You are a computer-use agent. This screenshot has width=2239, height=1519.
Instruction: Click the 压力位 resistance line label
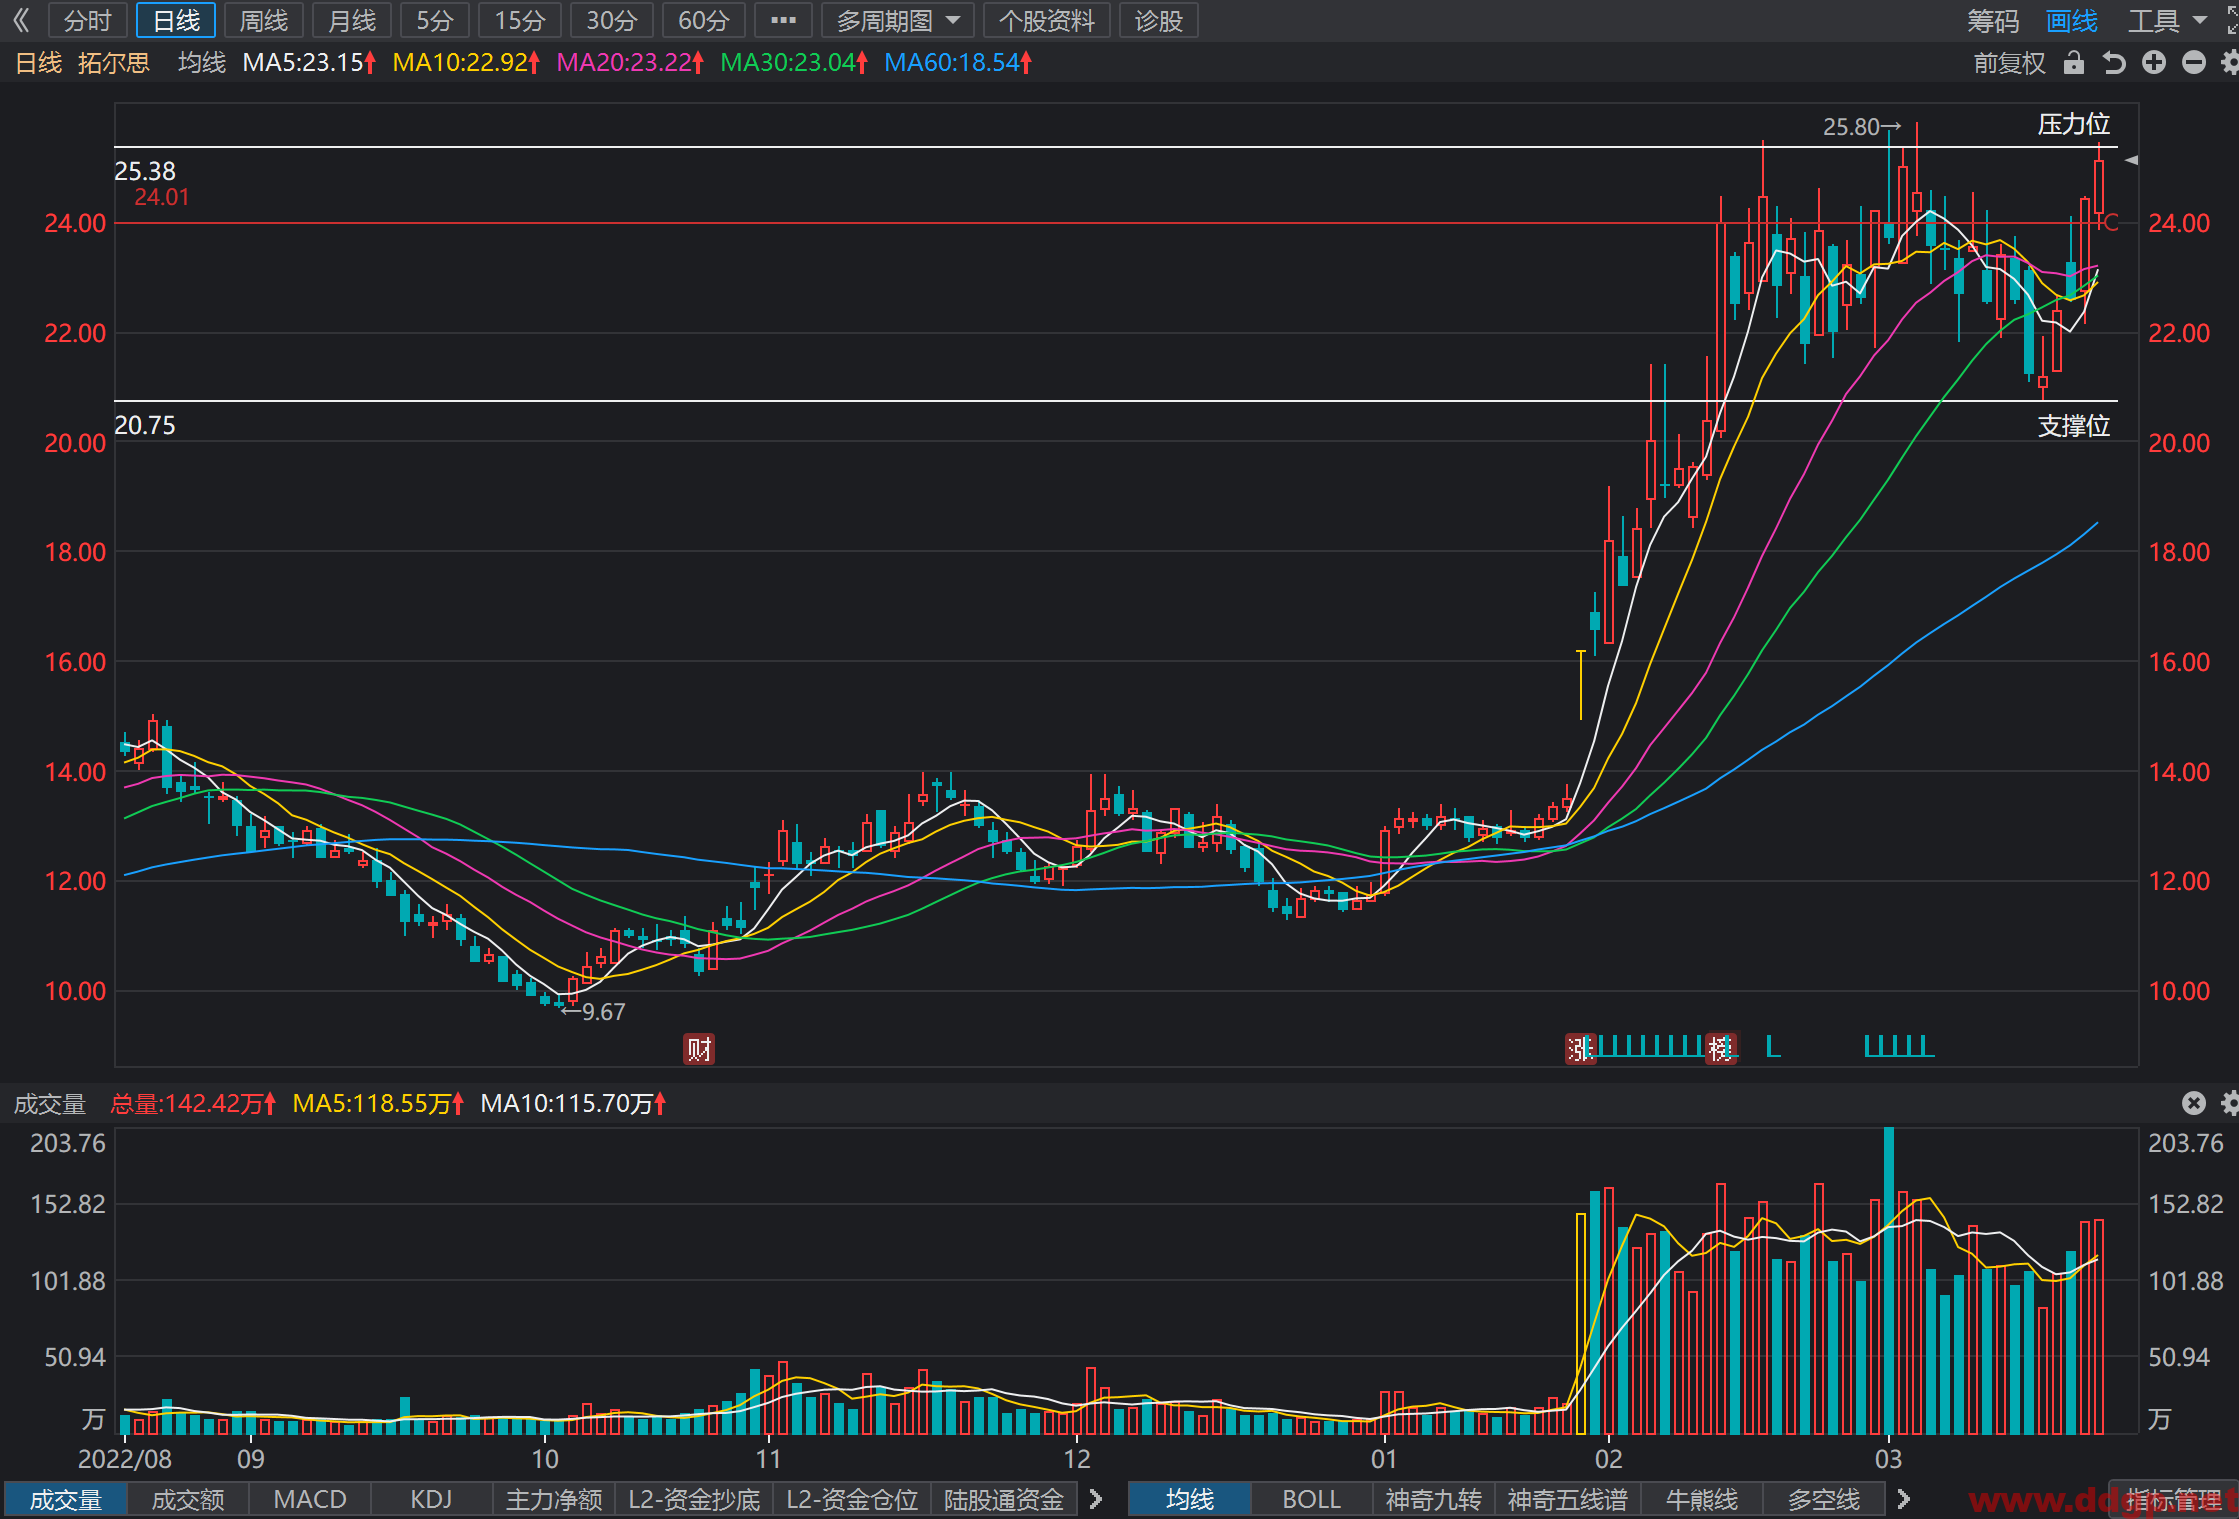(x=2074, y=124)
